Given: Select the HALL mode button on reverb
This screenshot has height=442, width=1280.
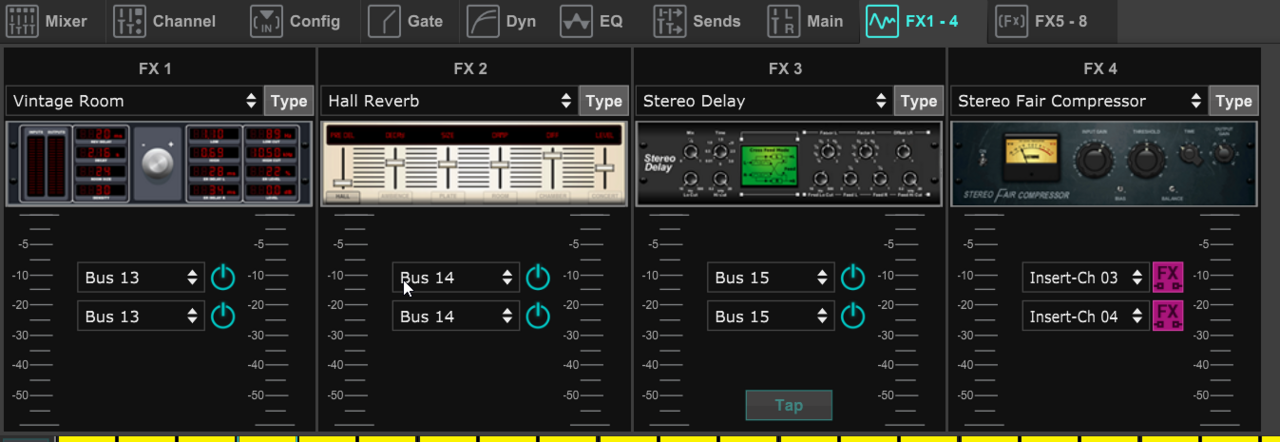Looking at the screenshot, I should pos(343,197).
